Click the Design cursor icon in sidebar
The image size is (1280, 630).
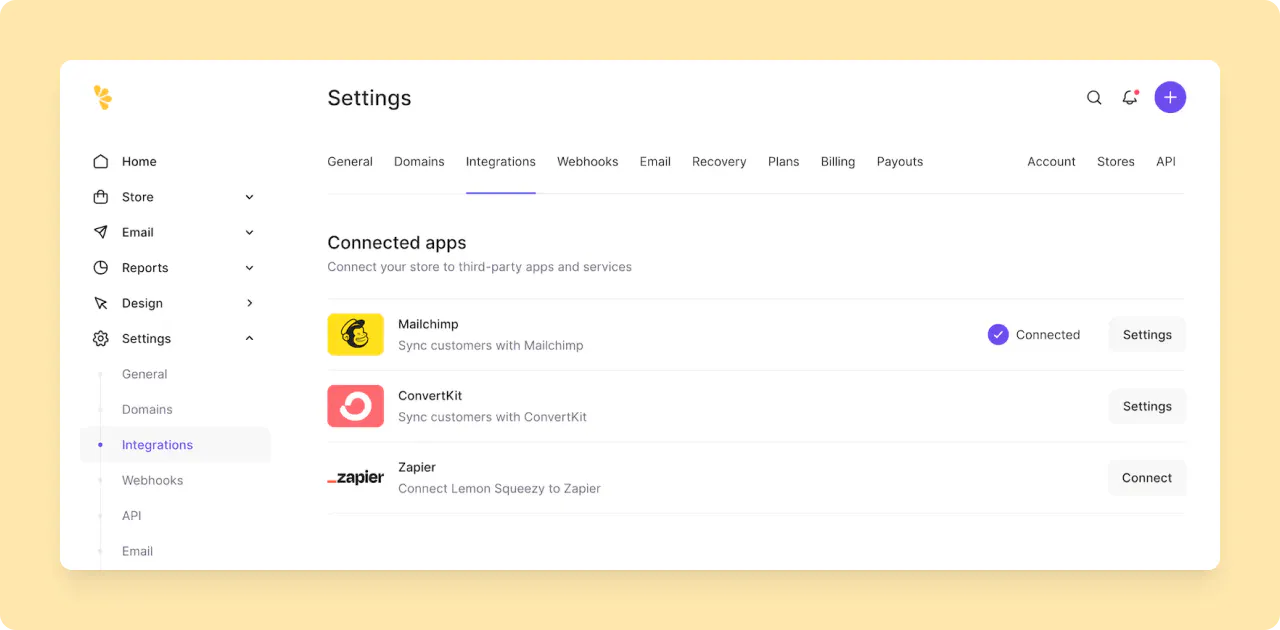click(x=100, y=303)
